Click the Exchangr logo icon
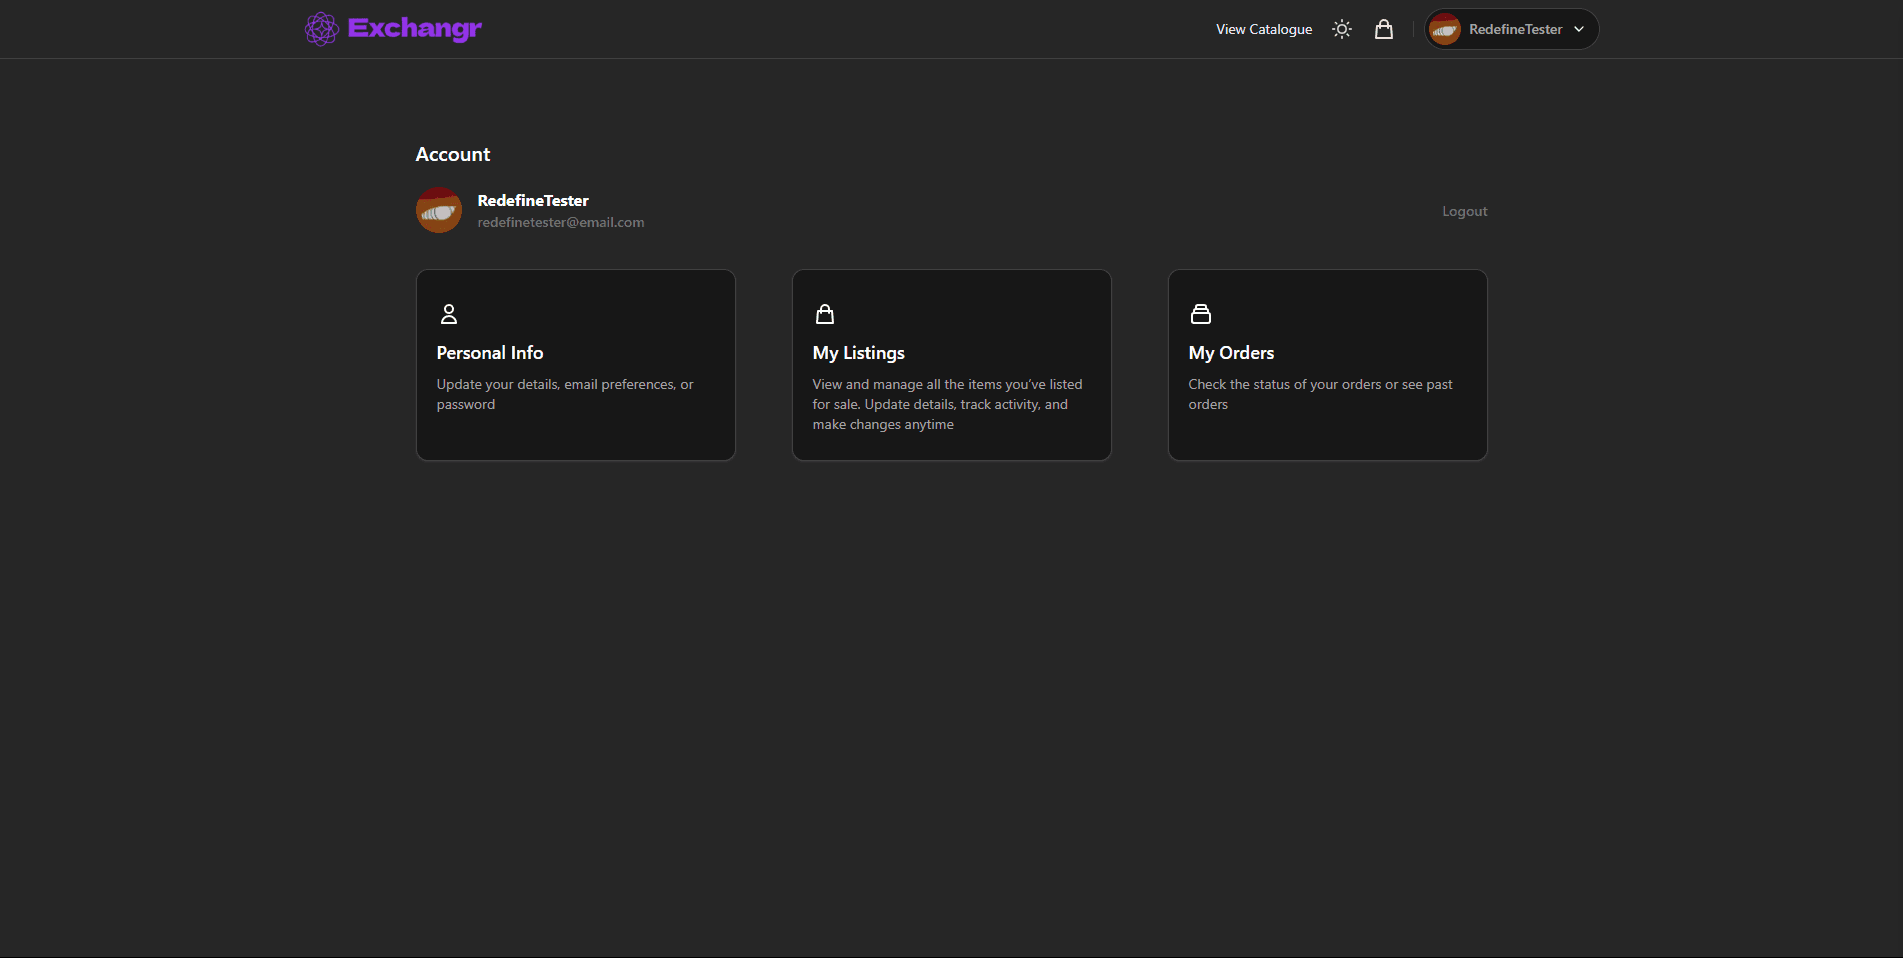The image size is (1903, 958). click(x=322, y=28)
